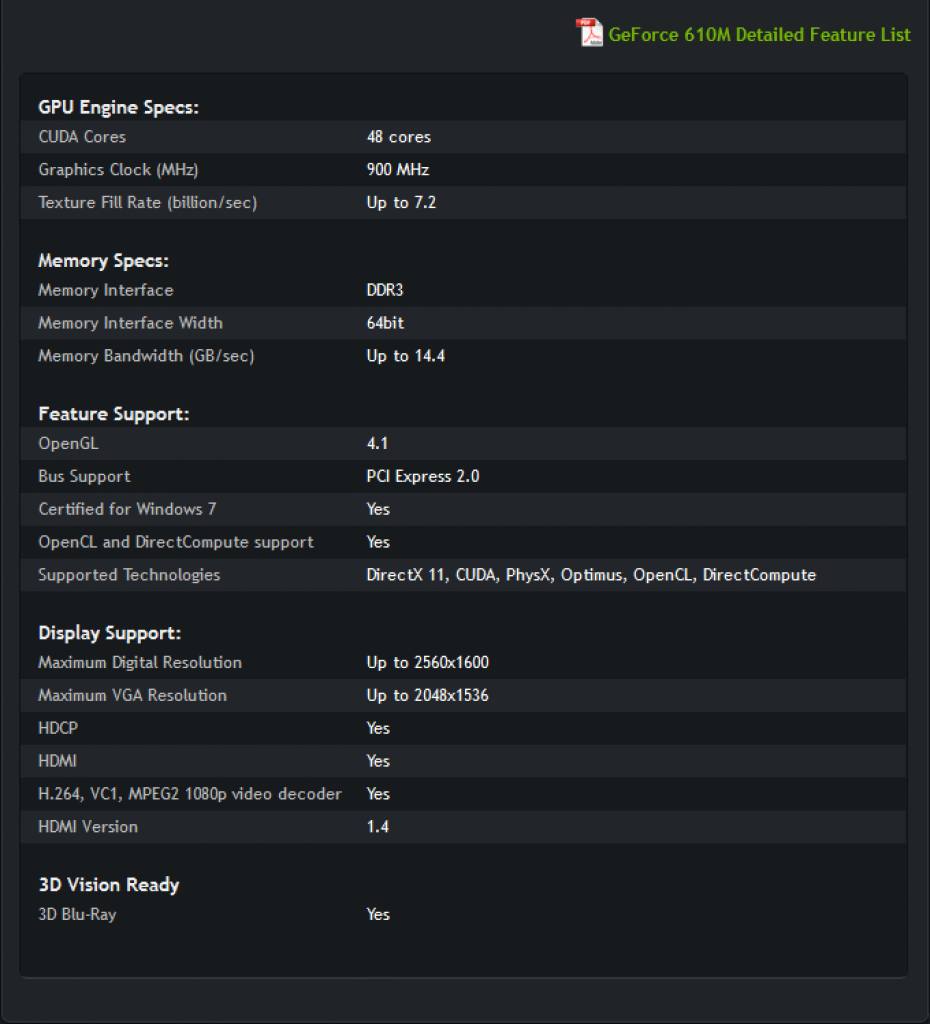Select the Maximum Digital Resolution value
The image size is (930, 1024).
pyautogui.click(x=428, y=662)
